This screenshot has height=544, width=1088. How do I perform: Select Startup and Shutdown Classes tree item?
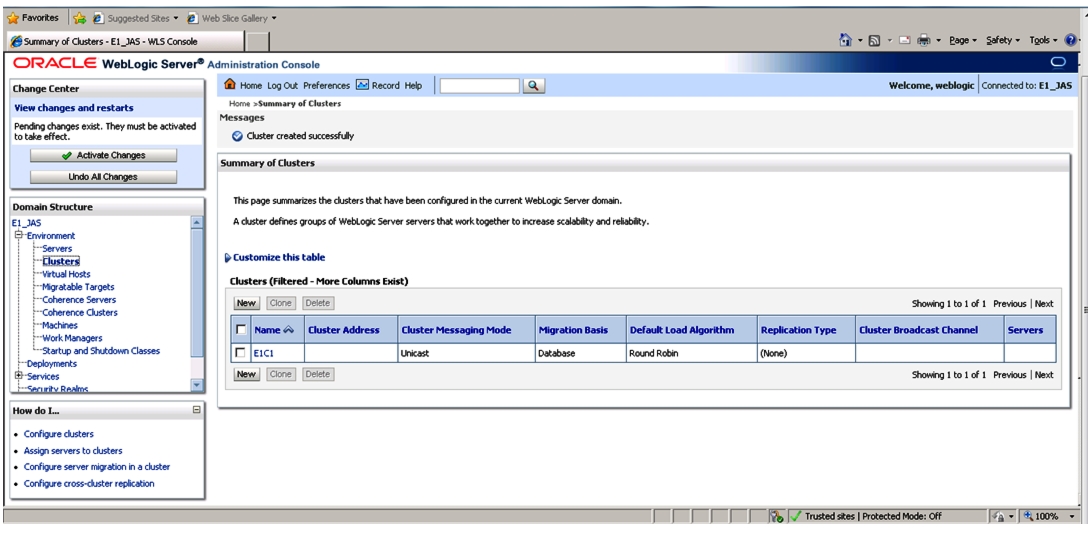click(101, 350)
